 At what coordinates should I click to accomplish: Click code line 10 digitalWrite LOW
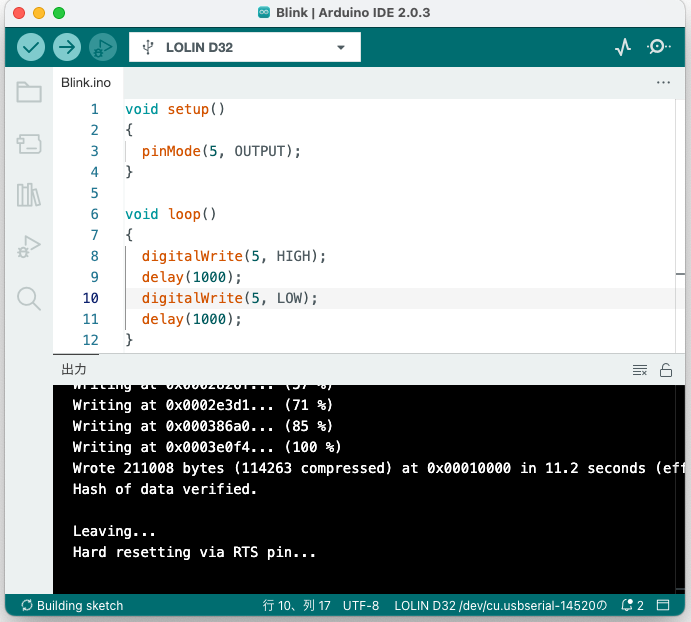tap(229, 298)
